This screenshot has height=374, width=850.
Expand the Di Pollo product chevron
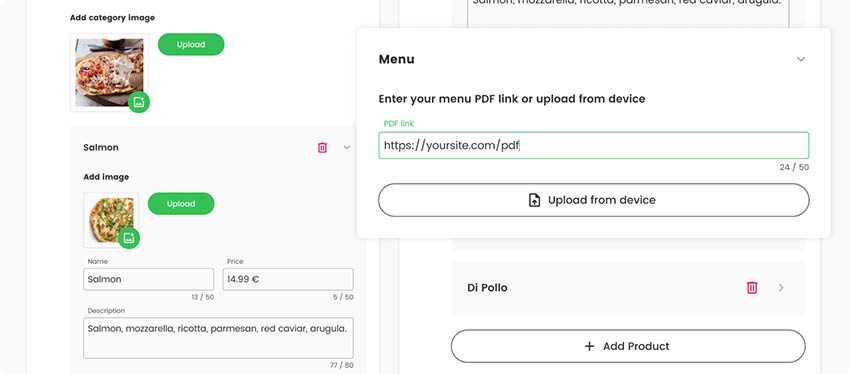(781, 287)
